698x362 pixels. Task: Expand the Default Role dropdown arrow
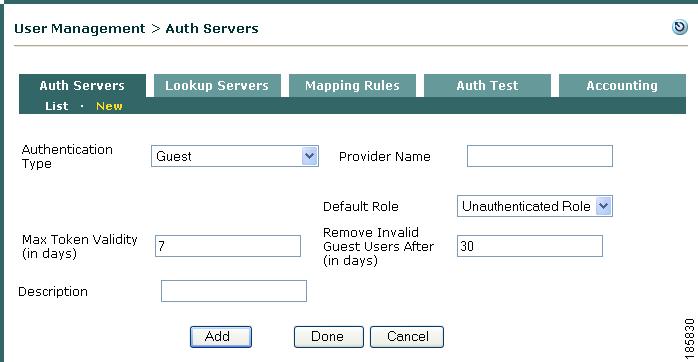(603, 206)
